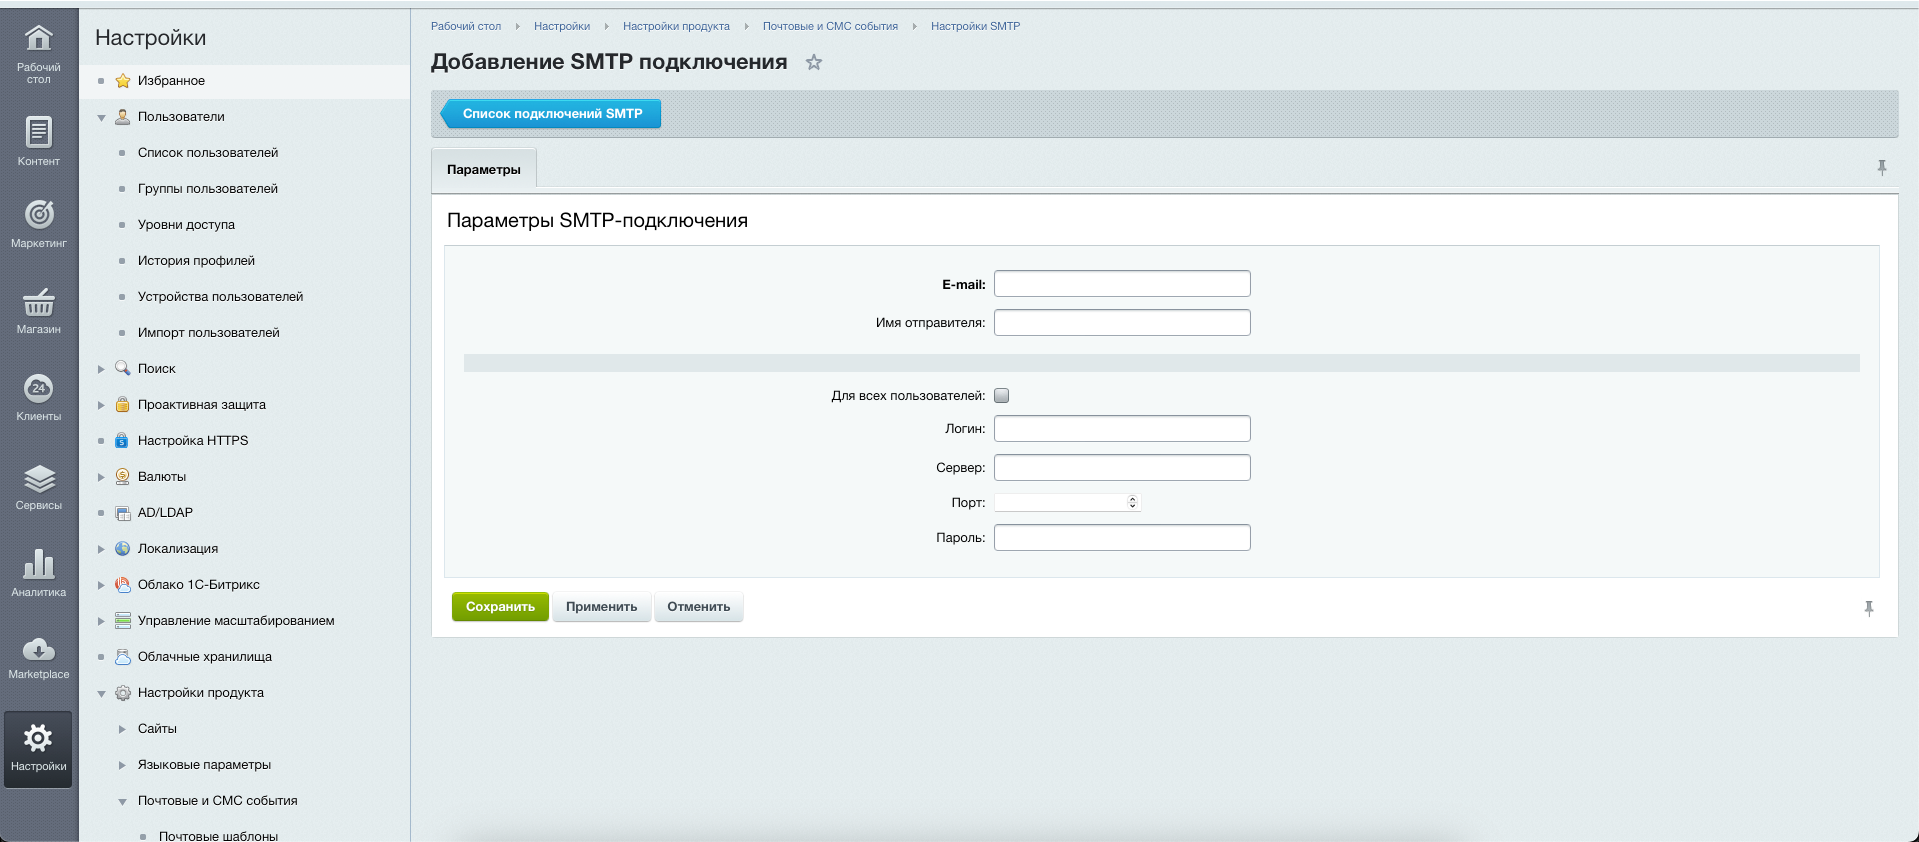
Task: Click the Управление масштабированием icon
Action: (x=123, y=621)
